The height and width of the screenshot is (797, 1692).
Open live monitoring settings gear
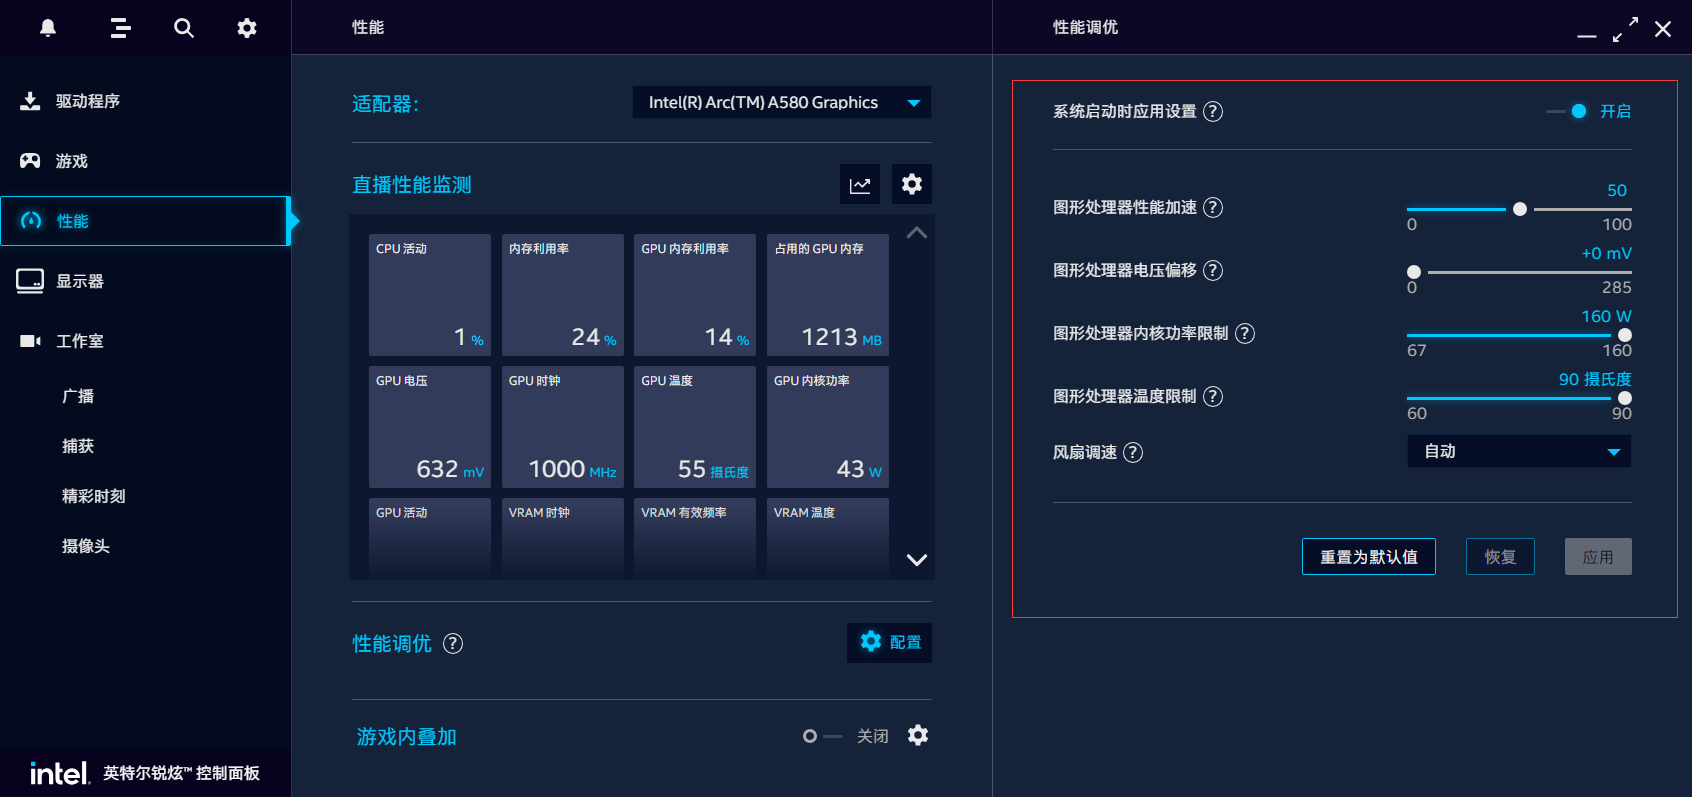912,184
